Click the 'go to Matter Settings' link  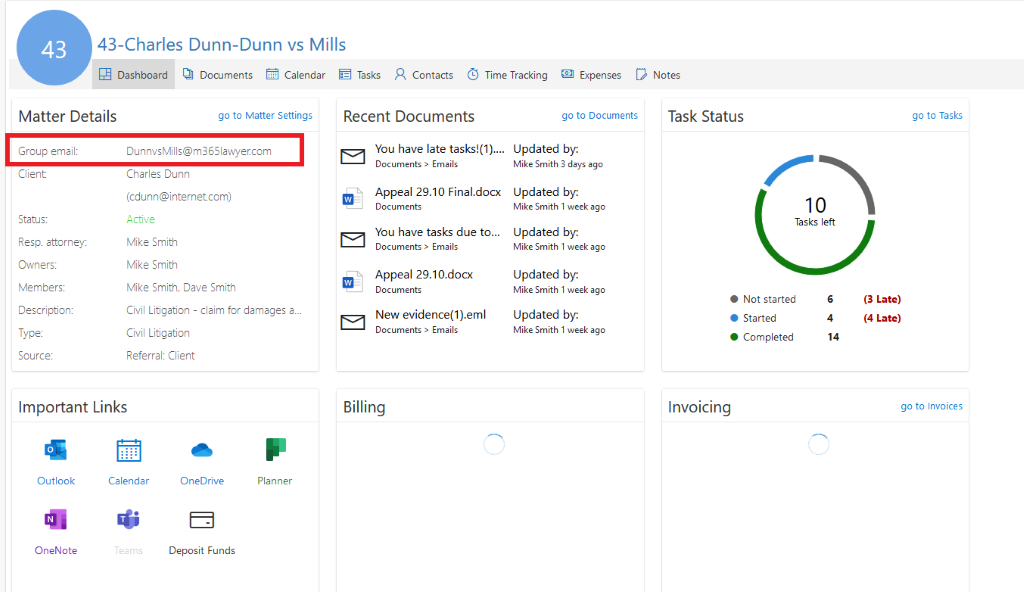point(265,116)
